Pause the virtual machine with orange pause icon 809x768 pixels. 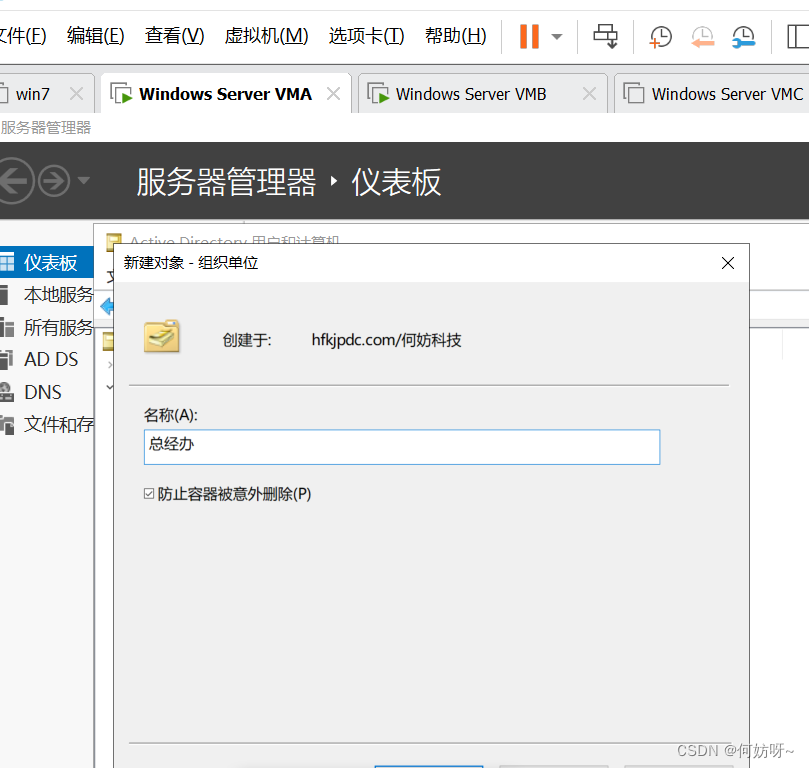(529, 37)
